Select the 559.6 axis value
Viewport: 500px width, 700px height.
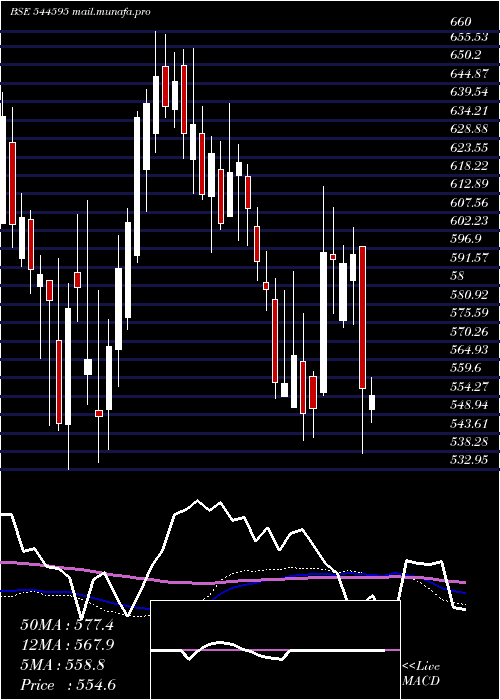coord(465,368)
